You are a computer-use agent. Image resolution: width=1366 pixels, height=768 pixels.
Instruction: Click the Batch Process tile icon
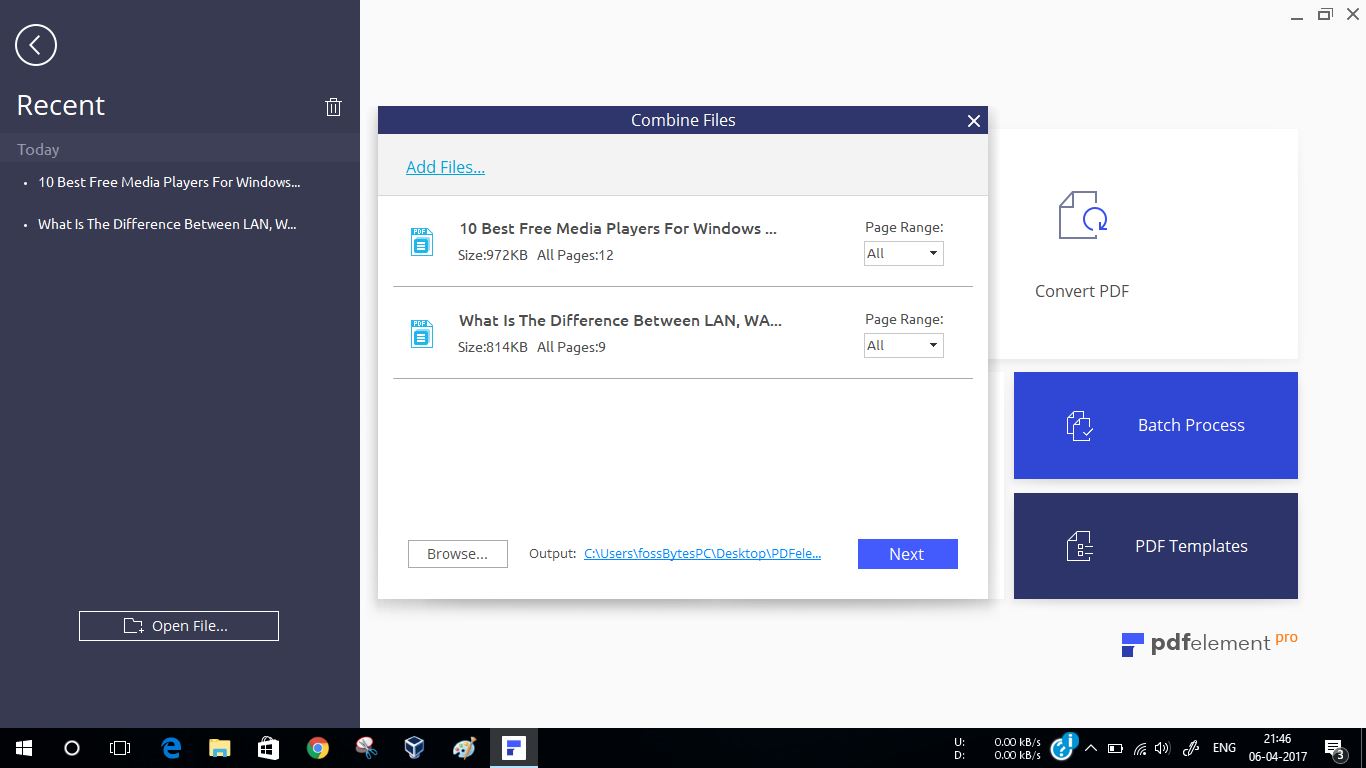(x=1080, y=426)
